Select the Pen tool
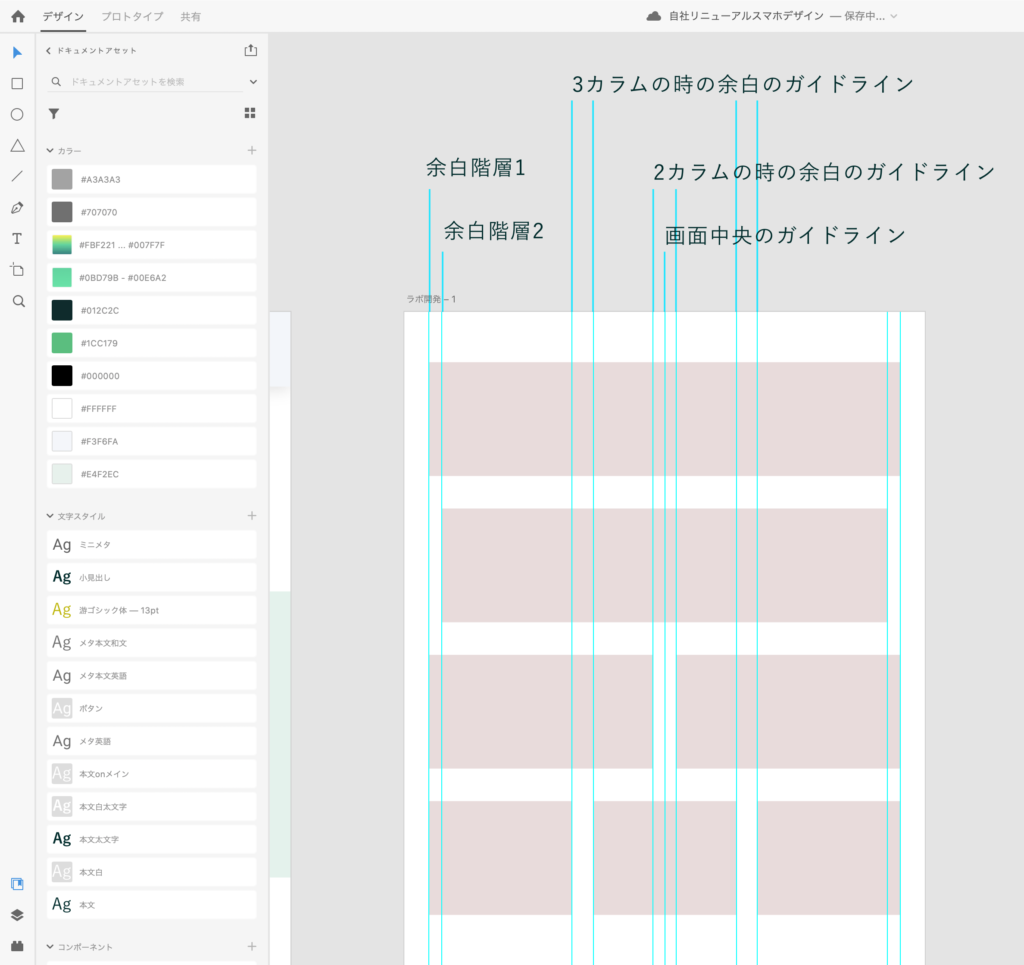The image size is (1024, 965). click(x=17, y=208)
